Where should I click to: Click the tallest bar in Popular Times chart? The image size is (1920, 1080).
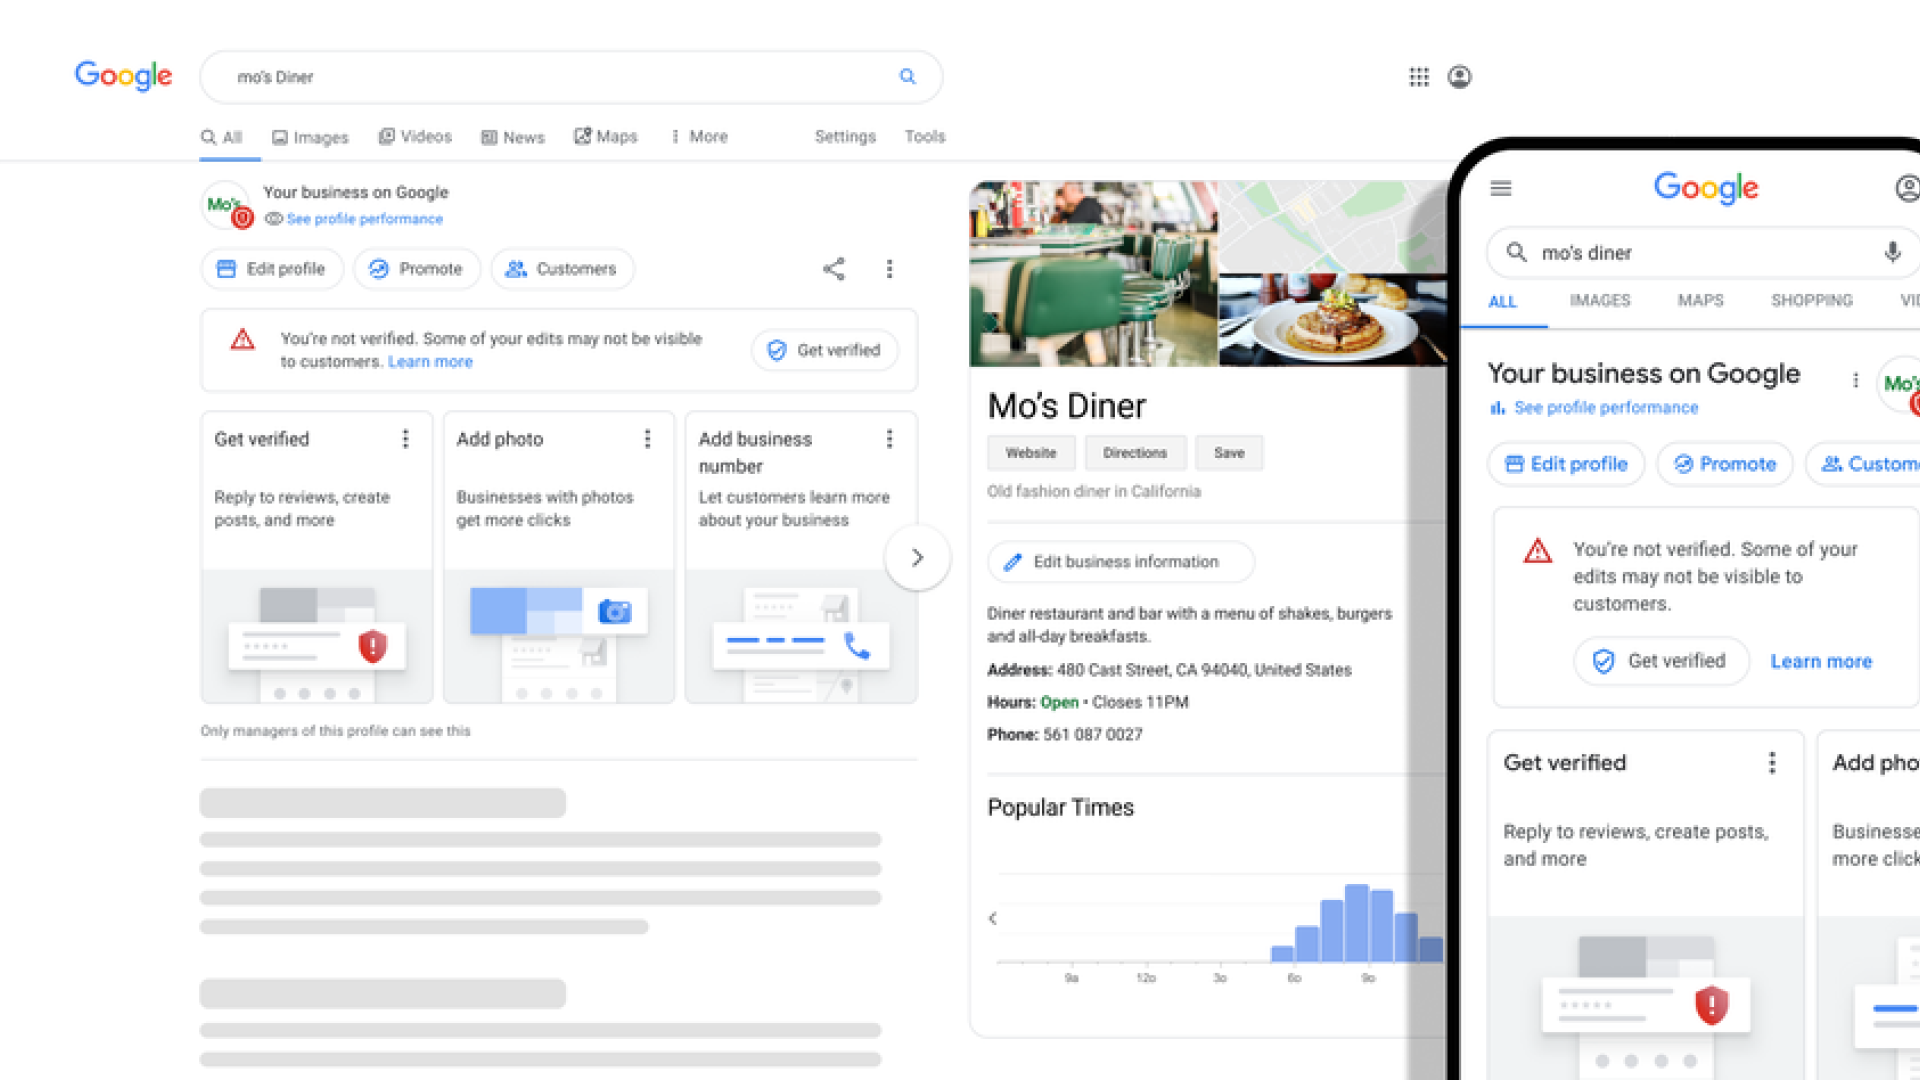(1356, 923)
